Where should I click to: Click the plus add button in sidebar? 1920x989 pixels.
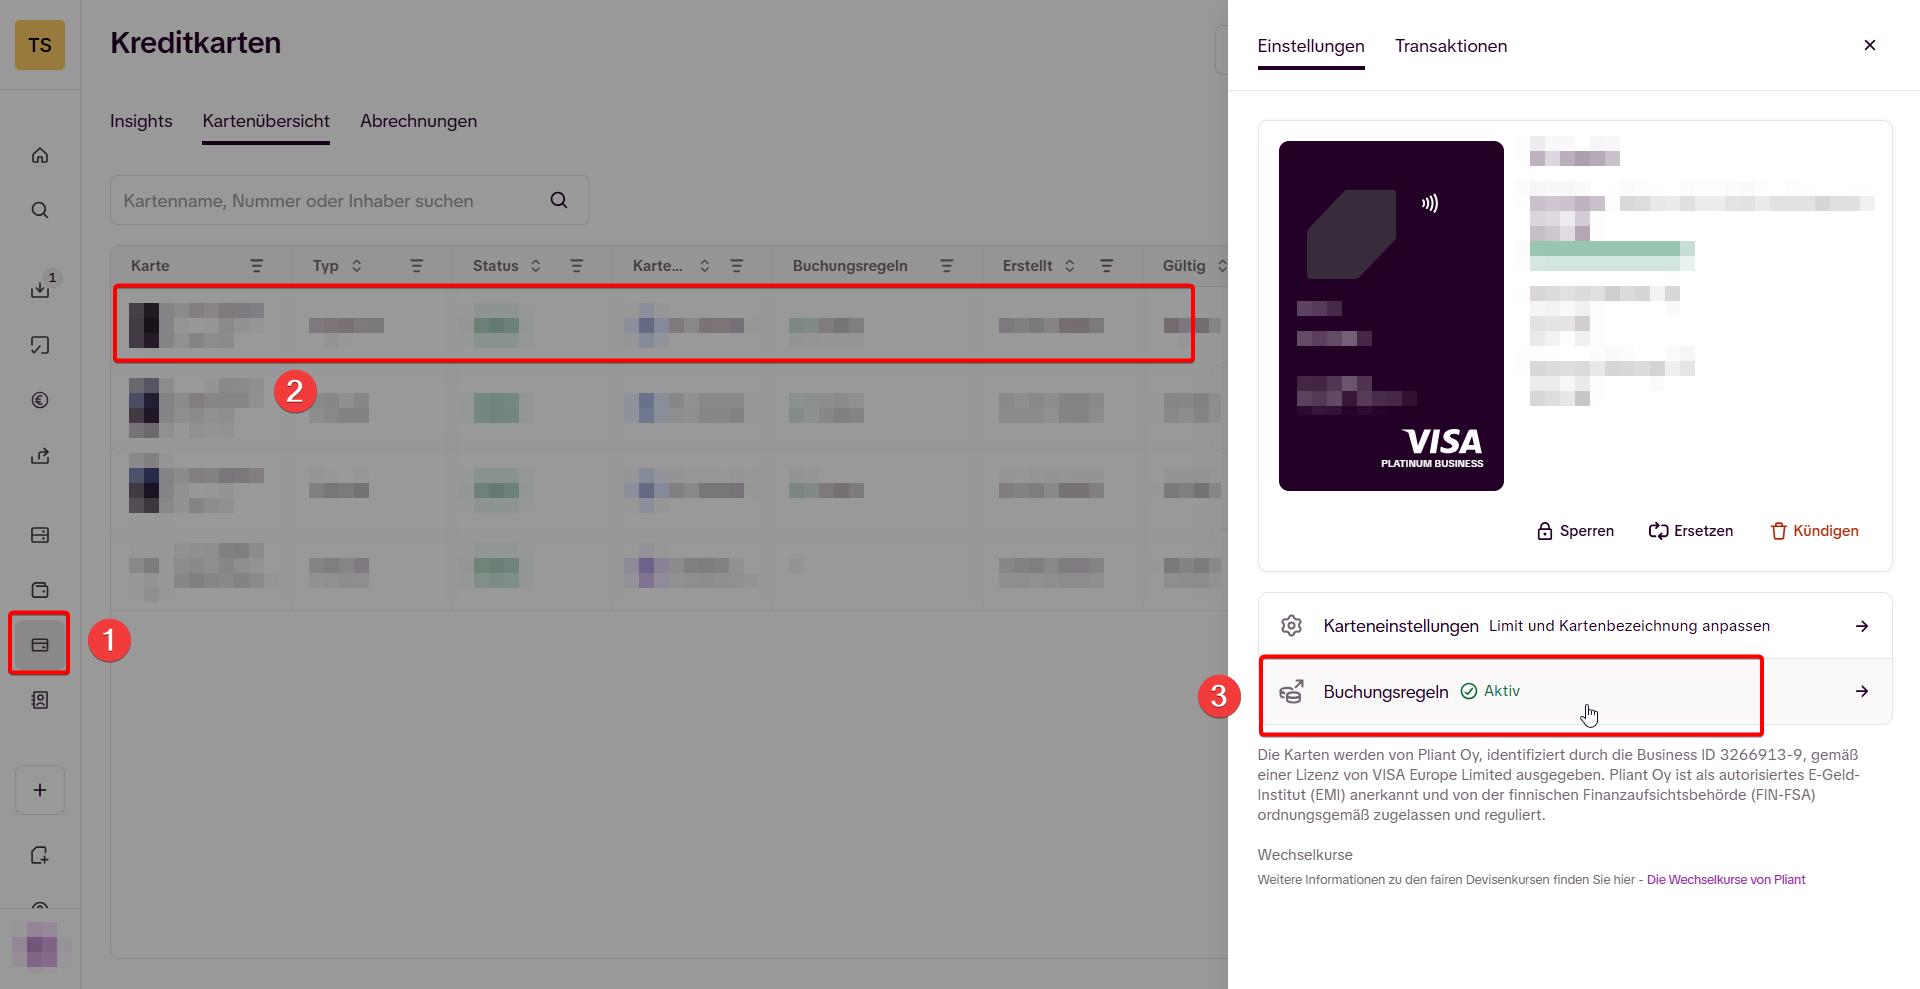point(40,790)
